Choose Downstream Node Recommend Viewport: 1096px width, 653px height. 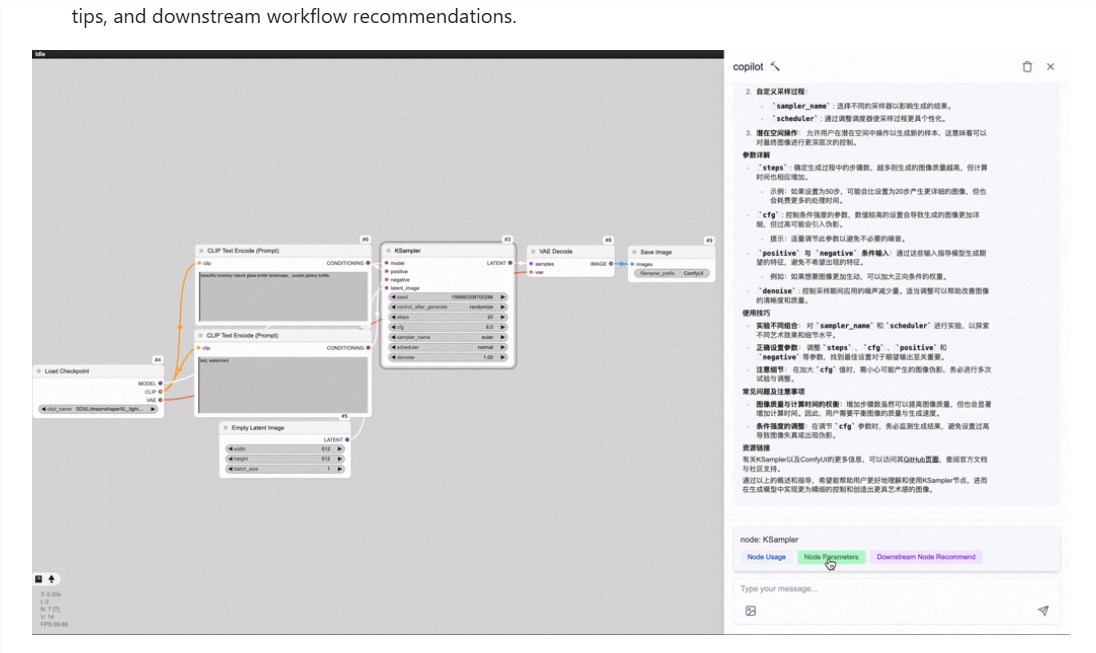coord(925,557)
